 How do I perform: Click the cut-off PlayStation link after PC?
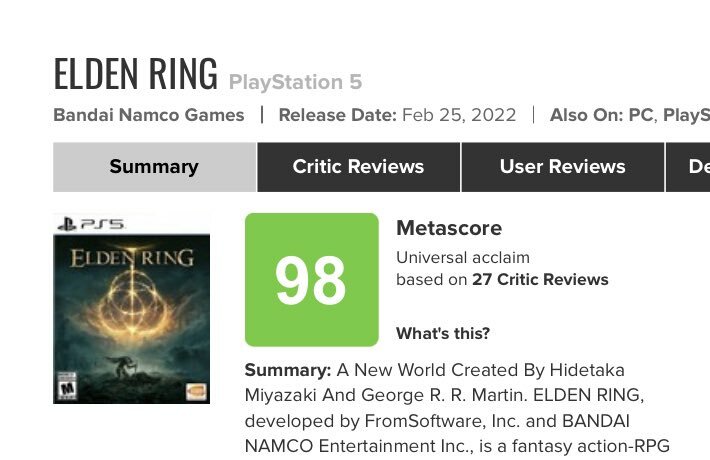686,115
